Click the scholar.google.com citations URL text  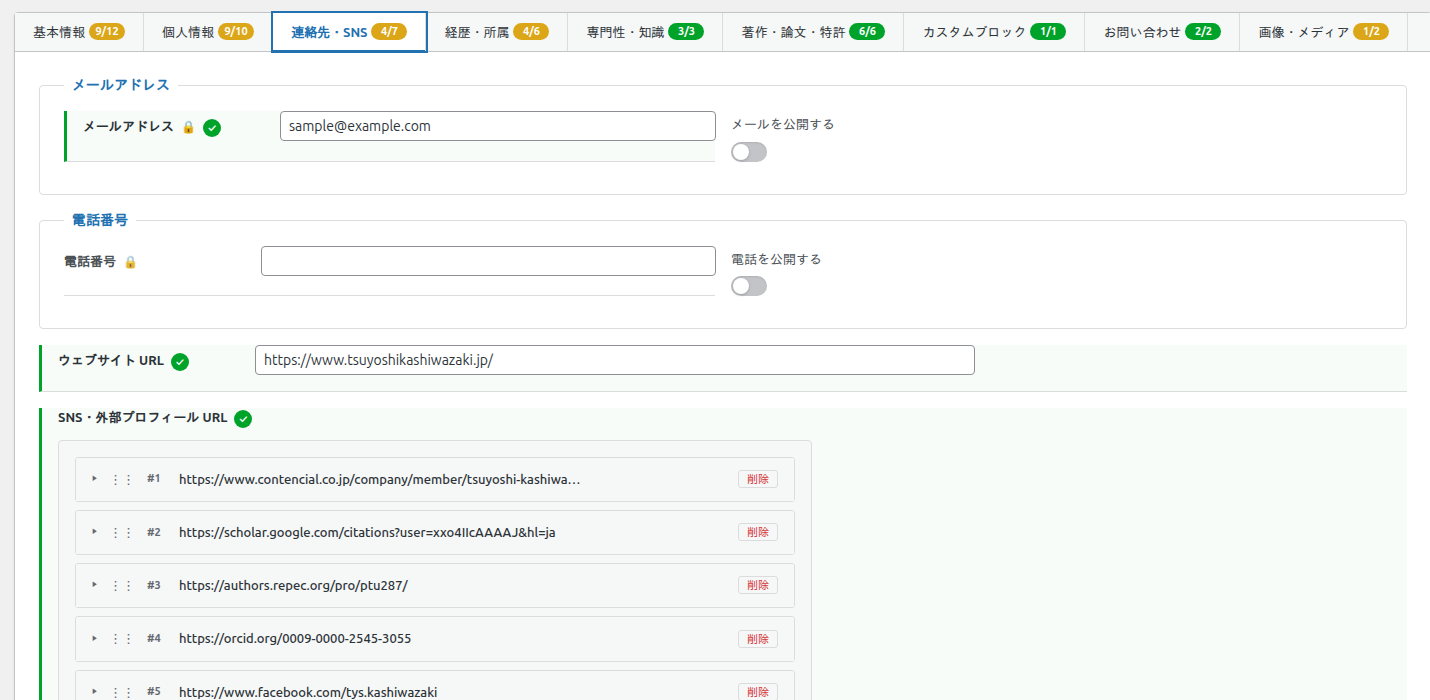pyautogui.click(x=367, y=532)
